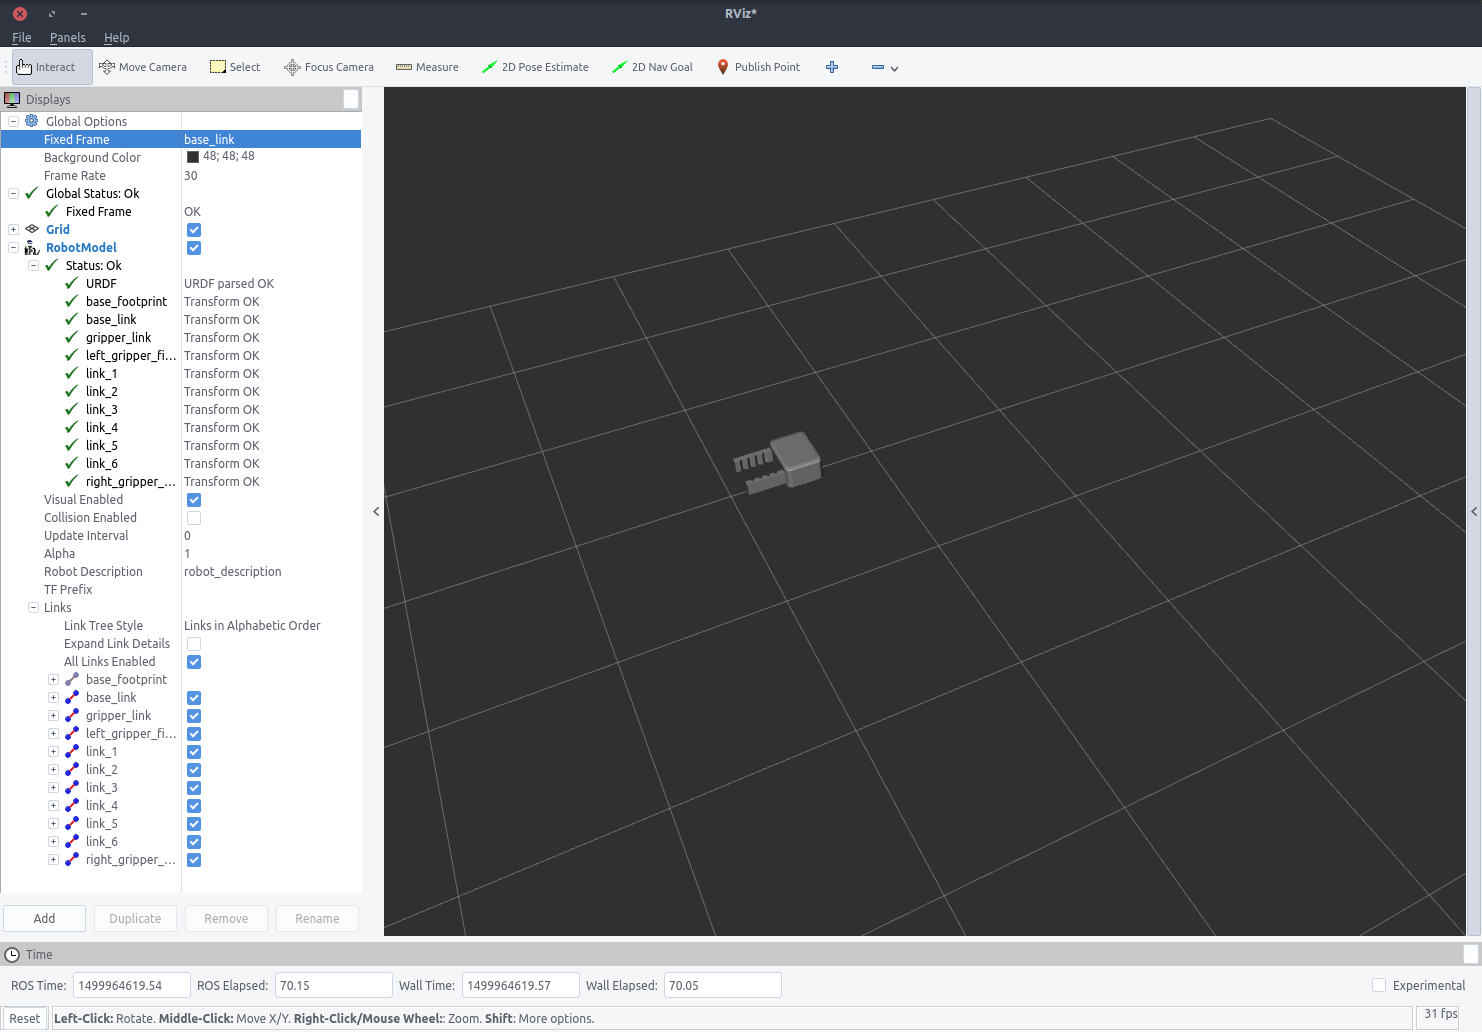The height and width of the screenshot is (1032, 1482).
Task: Click the Background Color swatch
Action: coord(193,157)
